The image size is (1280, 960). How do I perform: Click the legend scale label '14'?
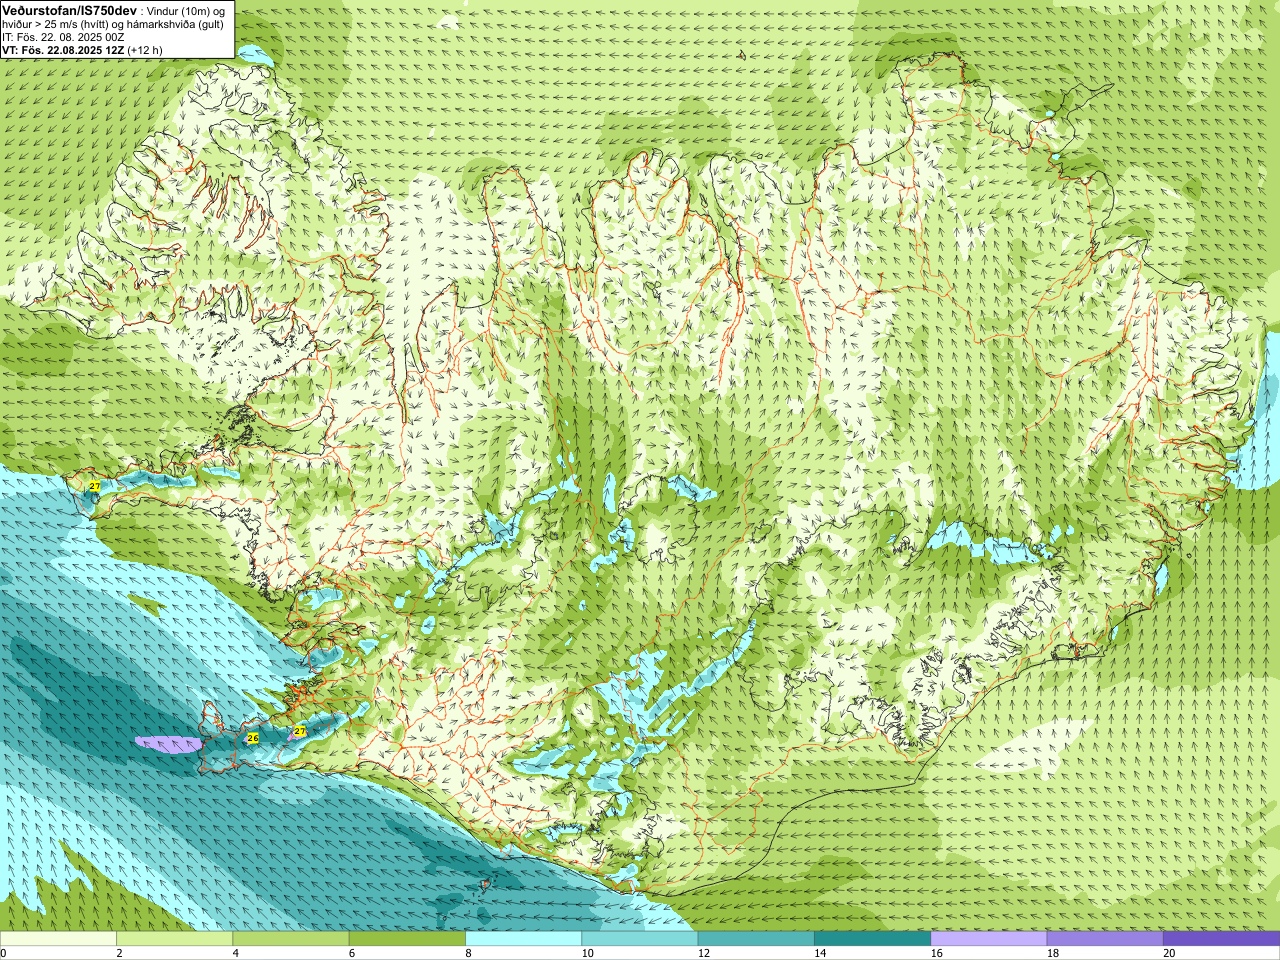coord(820,953)
